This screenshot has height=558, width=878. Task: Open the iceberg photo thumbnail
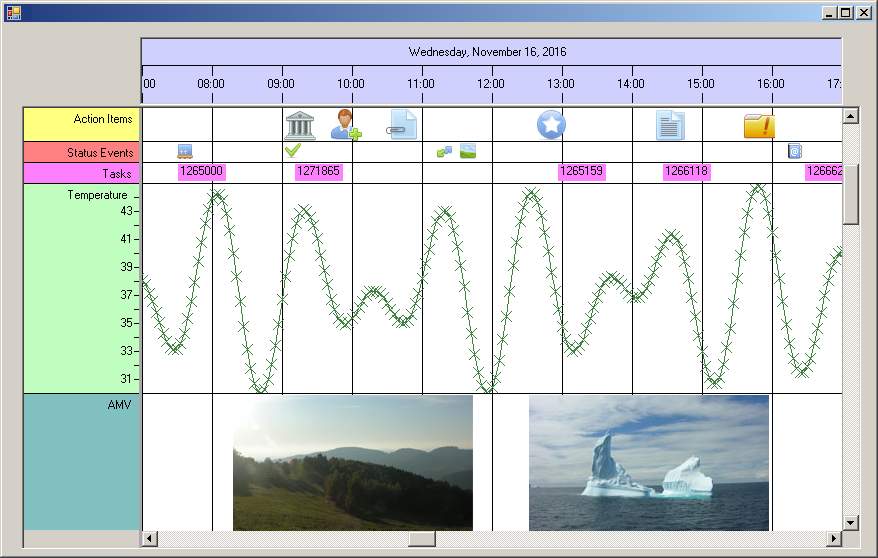click(648, 462)
